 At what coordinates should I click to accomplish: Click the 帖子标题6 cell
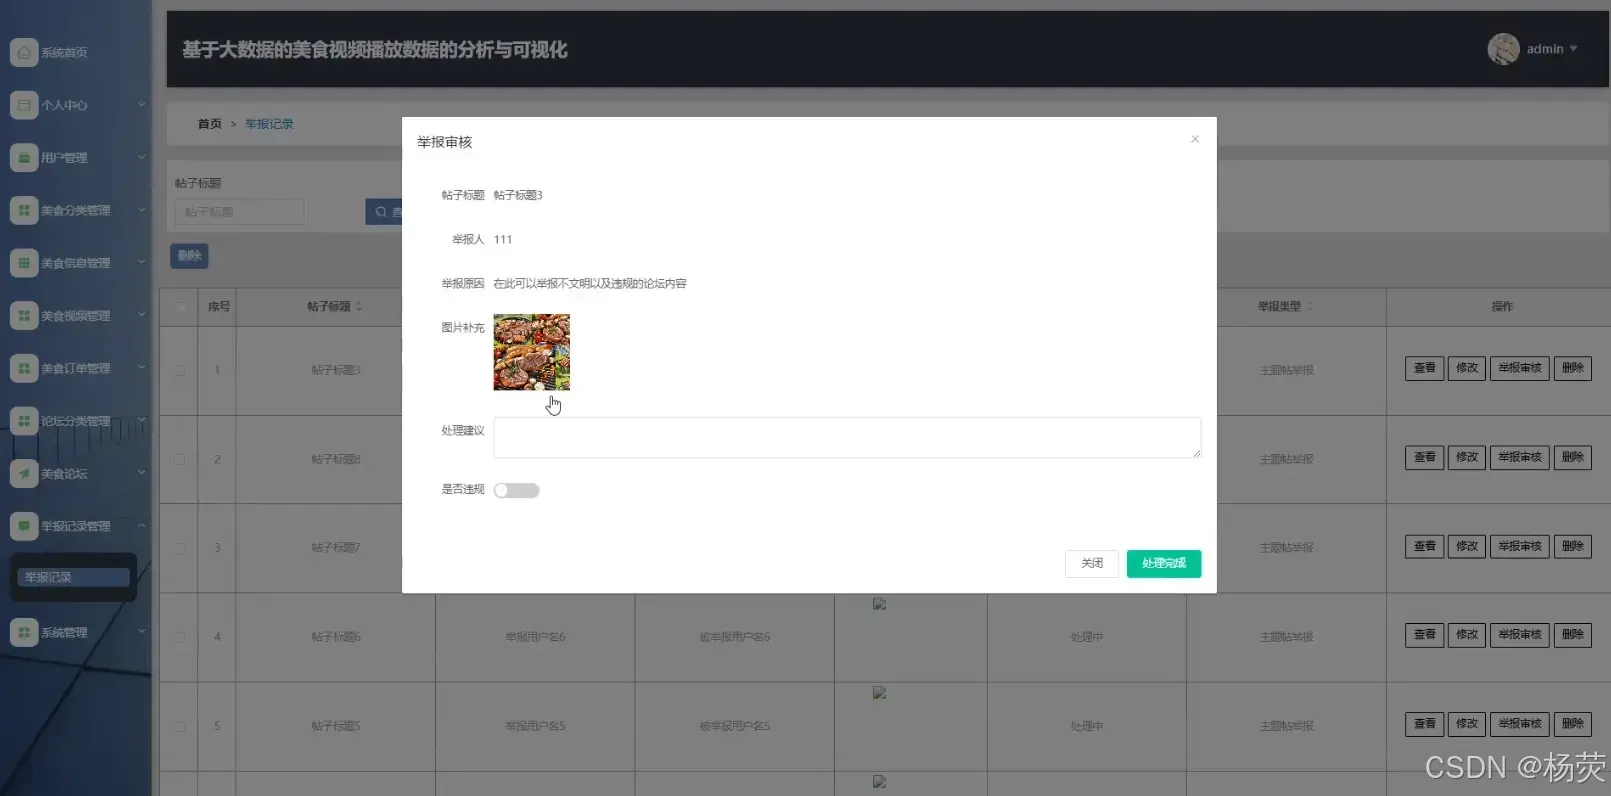click(336, 637)
